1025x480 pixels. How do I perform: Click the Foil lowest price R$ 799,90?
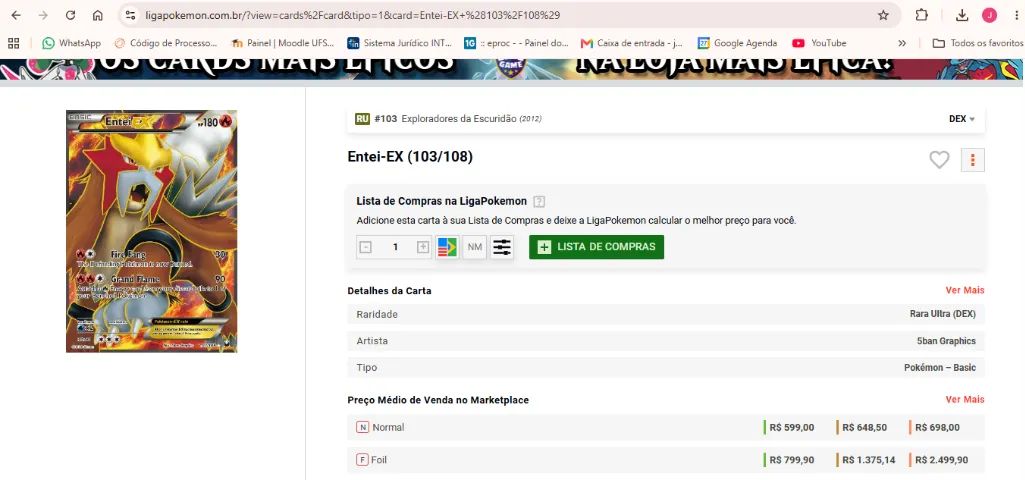792,460
